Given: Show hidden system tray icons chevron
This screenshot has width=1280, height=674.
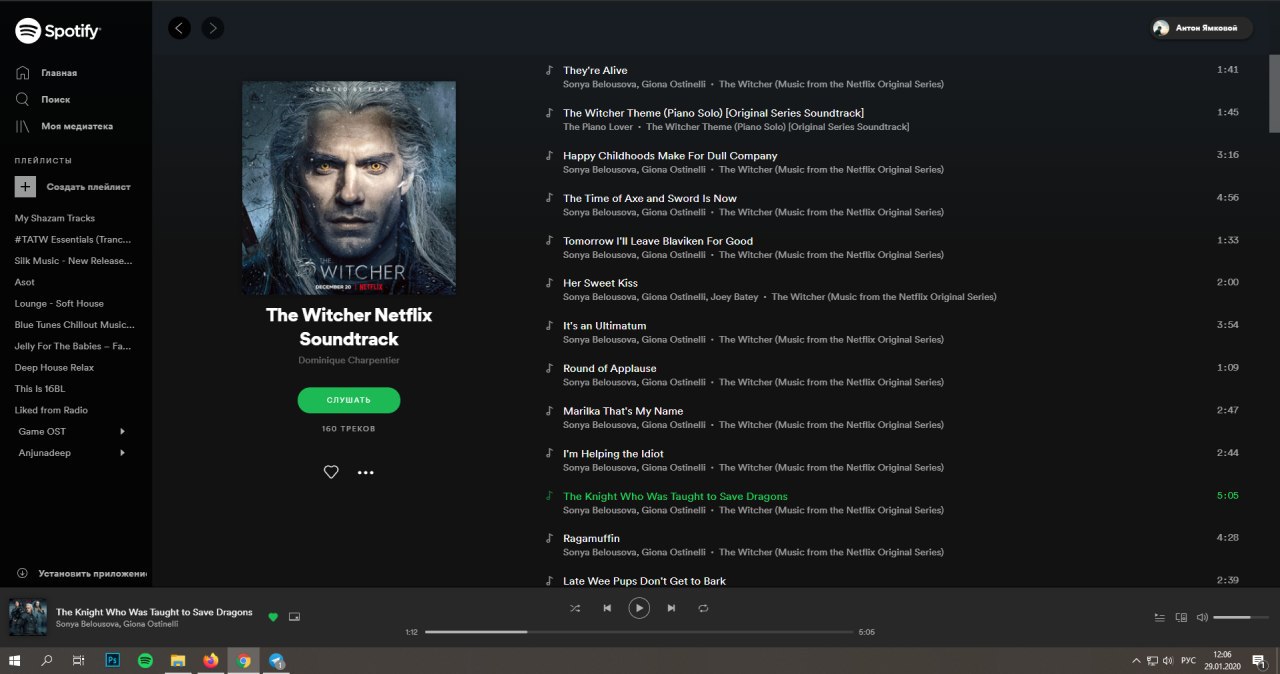Looking at the screenshot, I should (x=1136, y=661).
